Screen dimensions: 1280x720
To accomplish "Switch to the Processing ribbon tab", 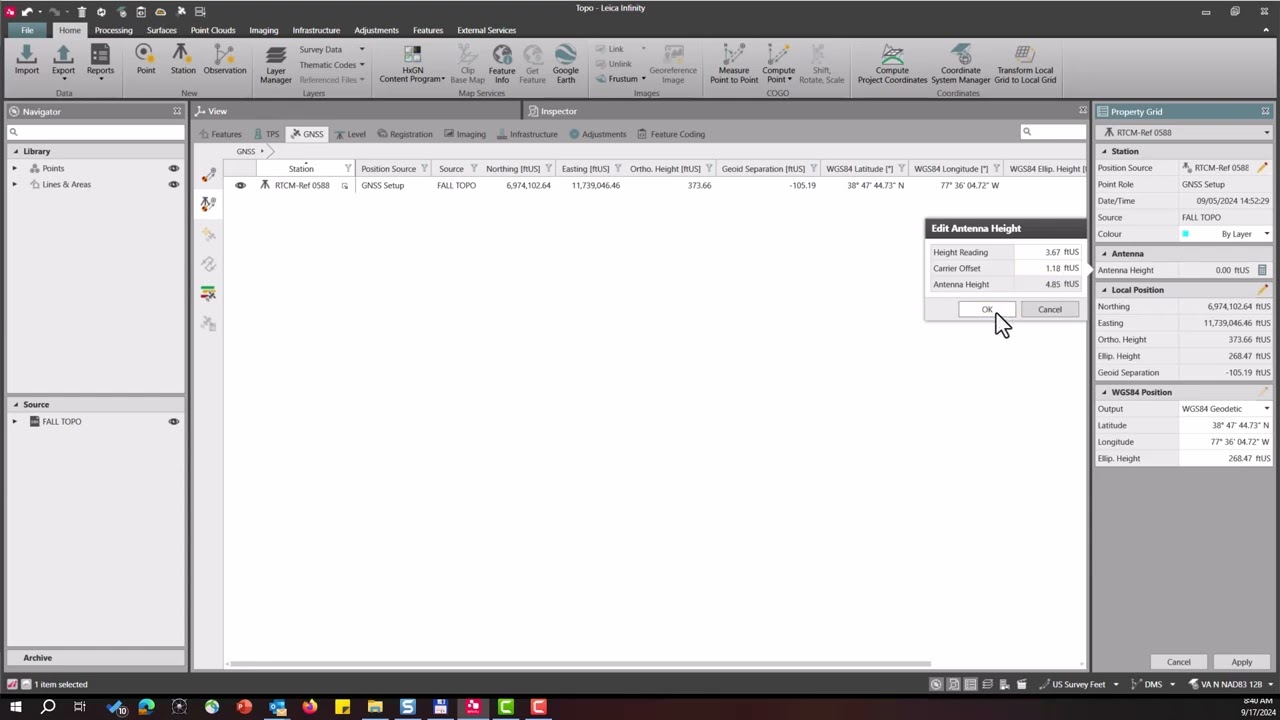I will click(x=113, y=30).
